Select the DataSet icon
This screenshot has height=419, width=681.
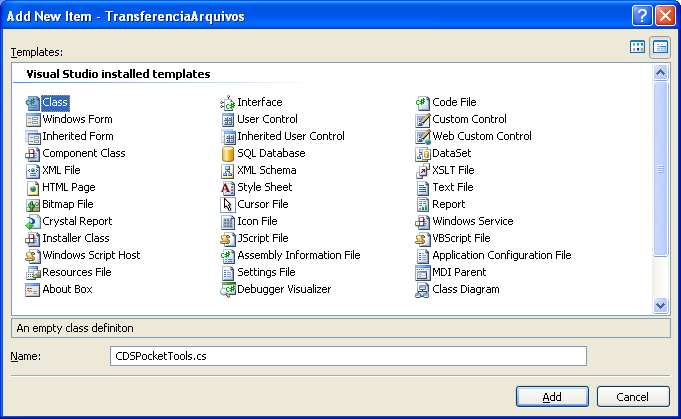[x=423, y=154]
